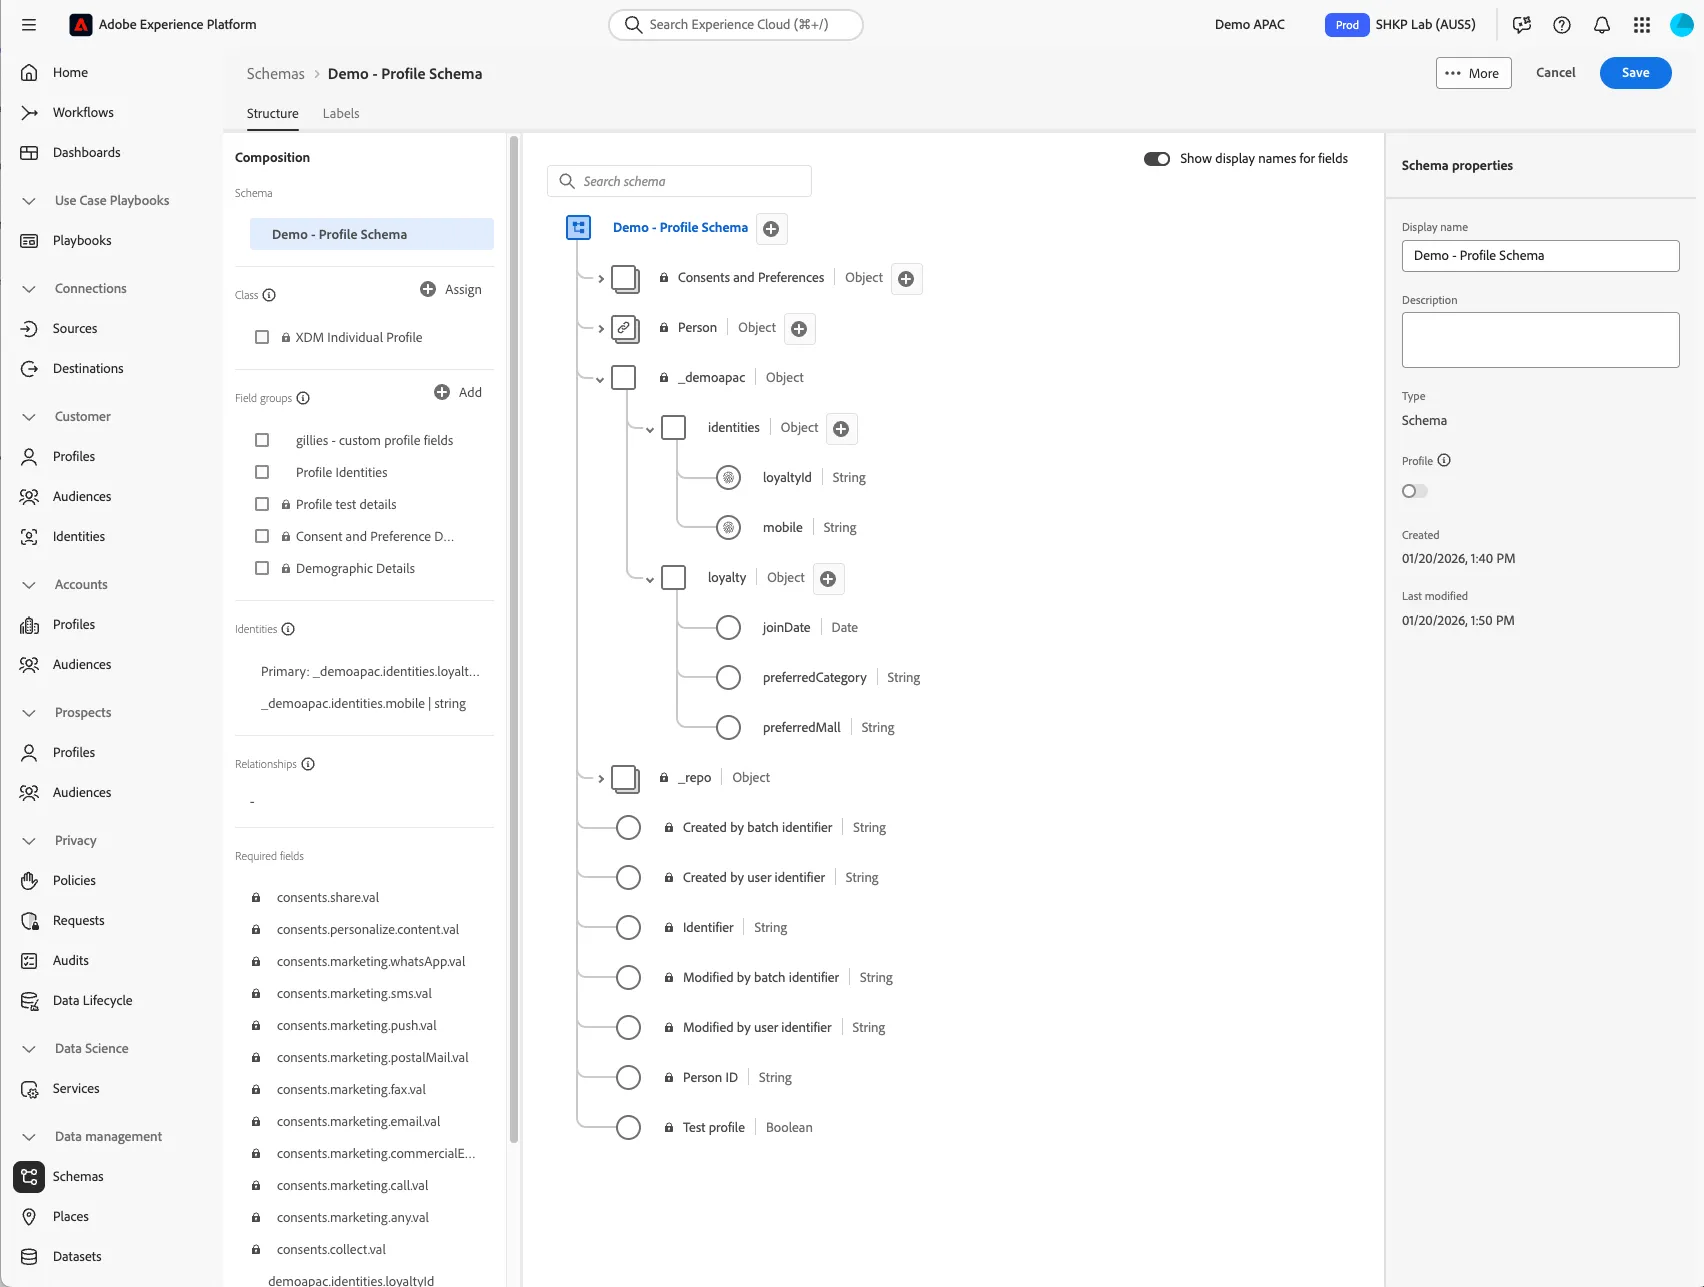Viewport: 1704px width, 1287px height.
Task: Open the hamburger navigation menu
Action: coord(29,25)
